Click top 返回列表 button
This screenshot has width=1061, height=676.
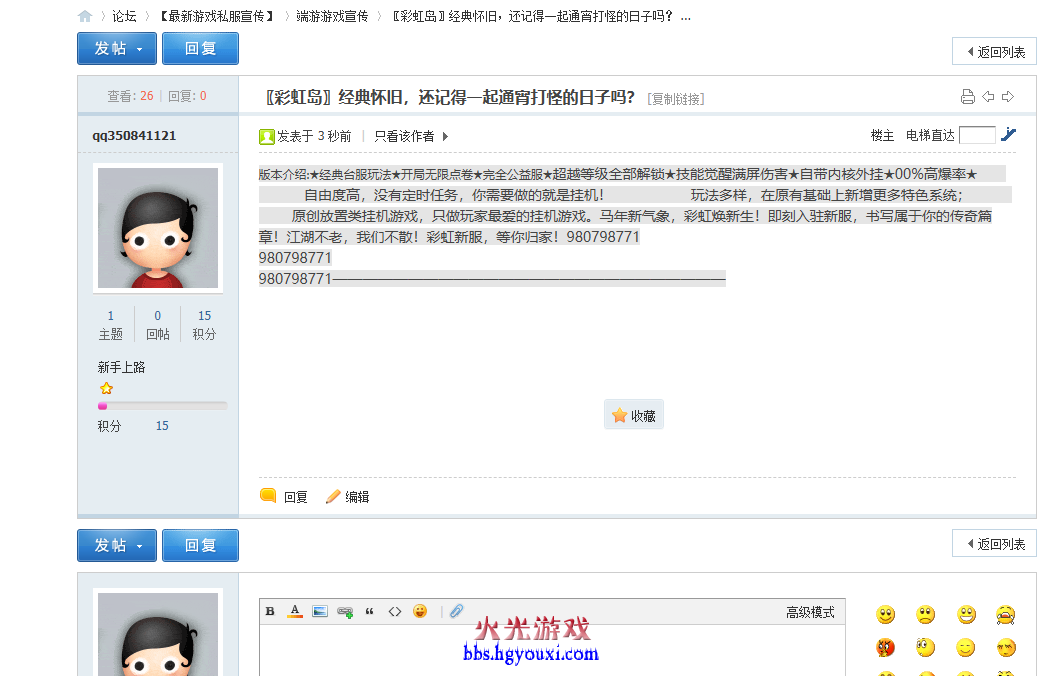coord(994,51)
